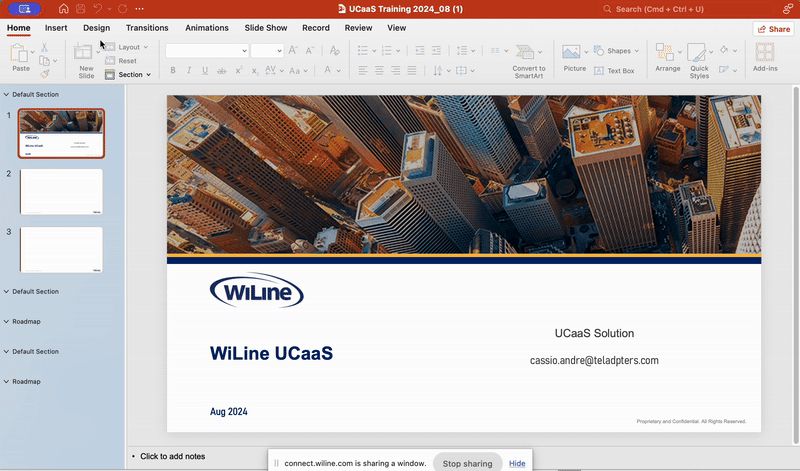Click the Share button
The width and height of the screenshot is (800, 471).
point(773,29)
